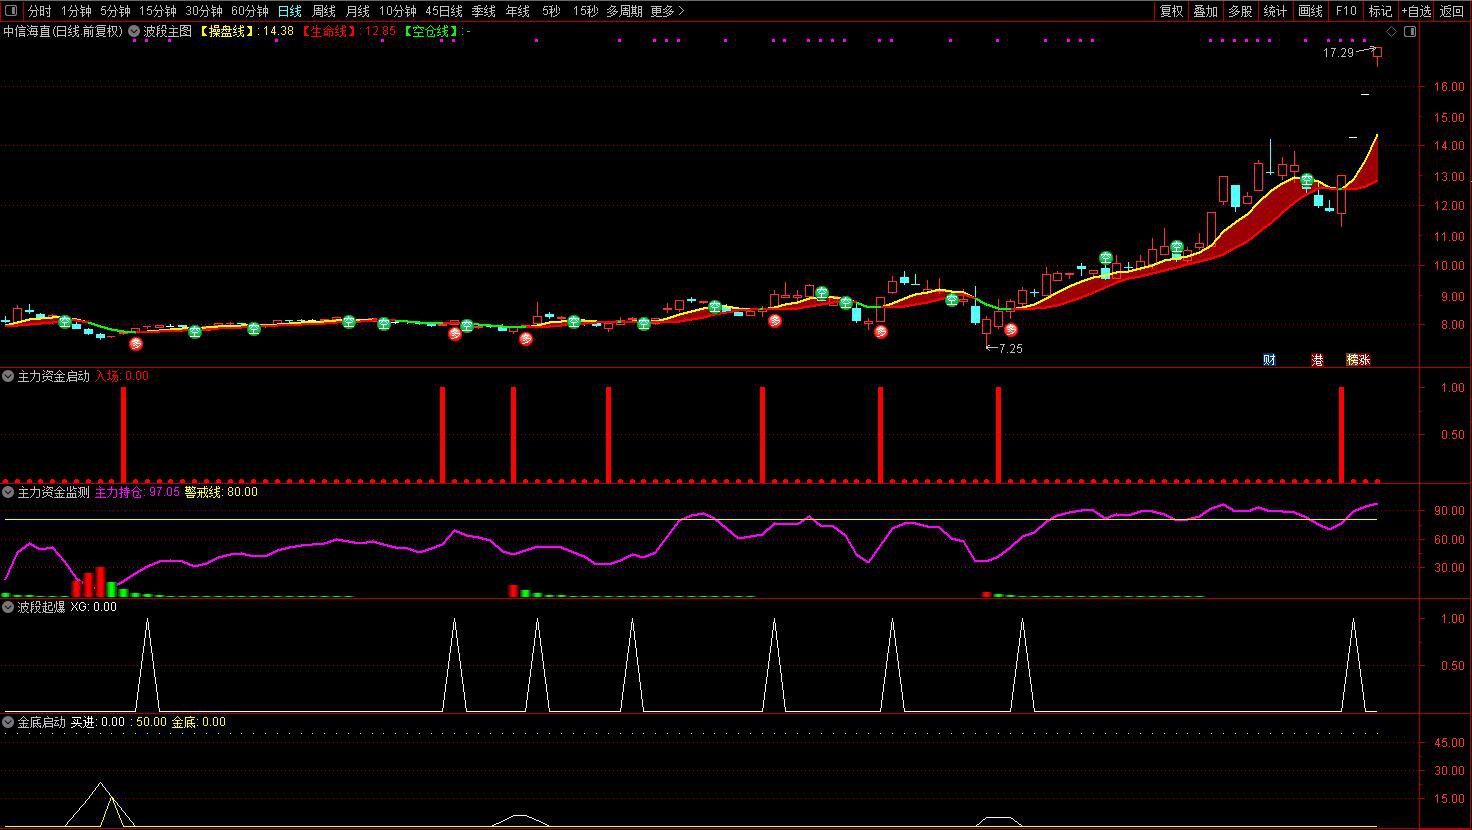
Task: Click the 7.25 low price label
Action: [x=1009, y=349]
